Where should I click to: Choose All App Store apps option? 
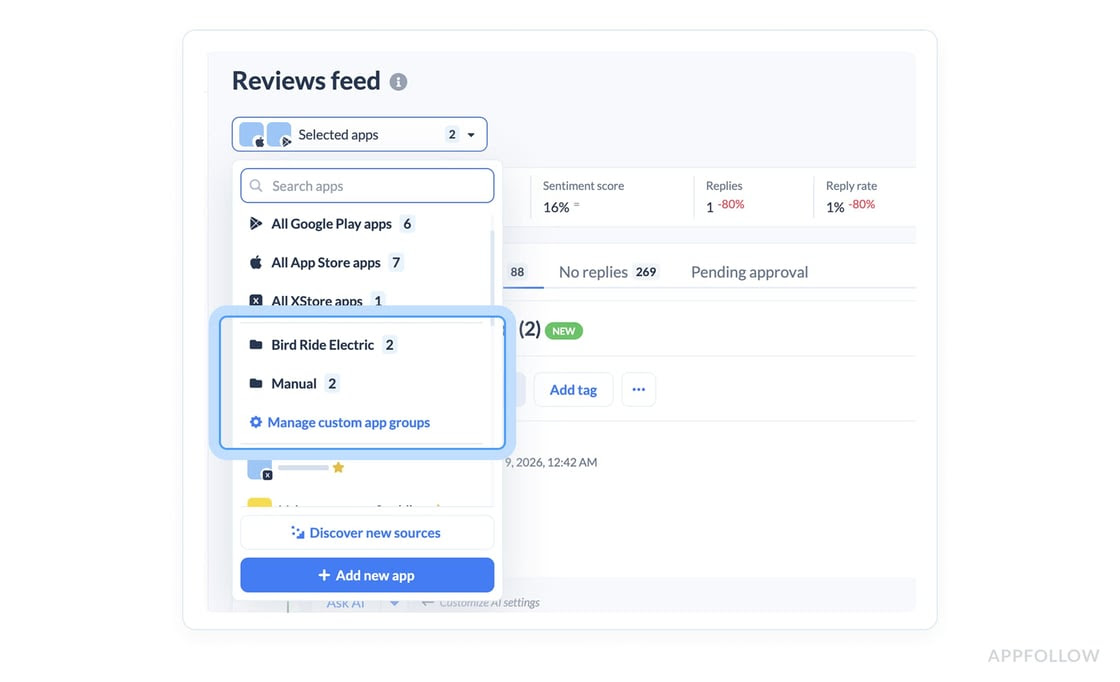click(x=326, y=263)
